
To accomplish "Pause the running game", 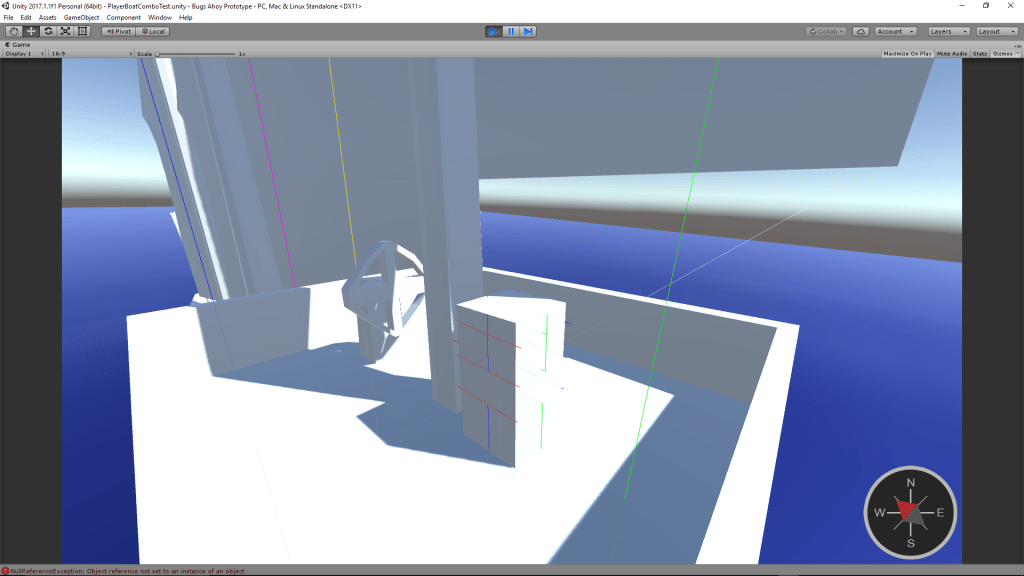I will point(511,31).
